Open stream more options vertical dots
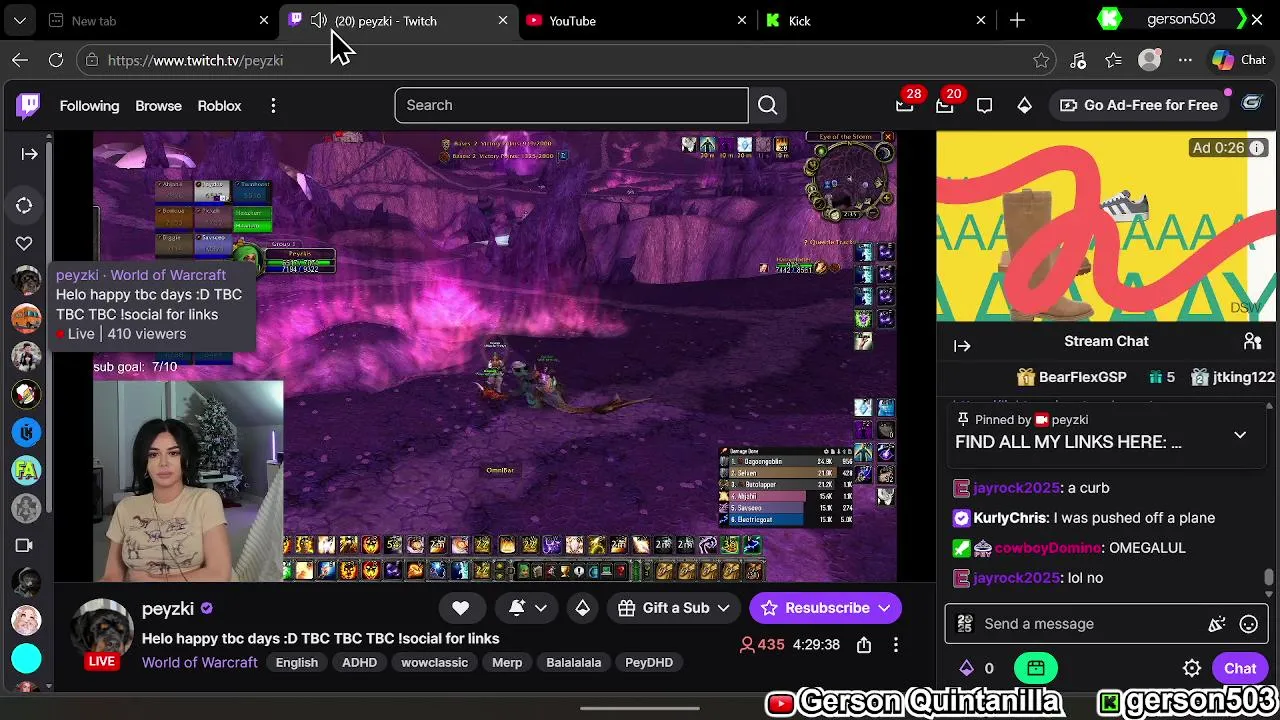The height and width of the screenshot is (720, 1280). pos(896,645)
